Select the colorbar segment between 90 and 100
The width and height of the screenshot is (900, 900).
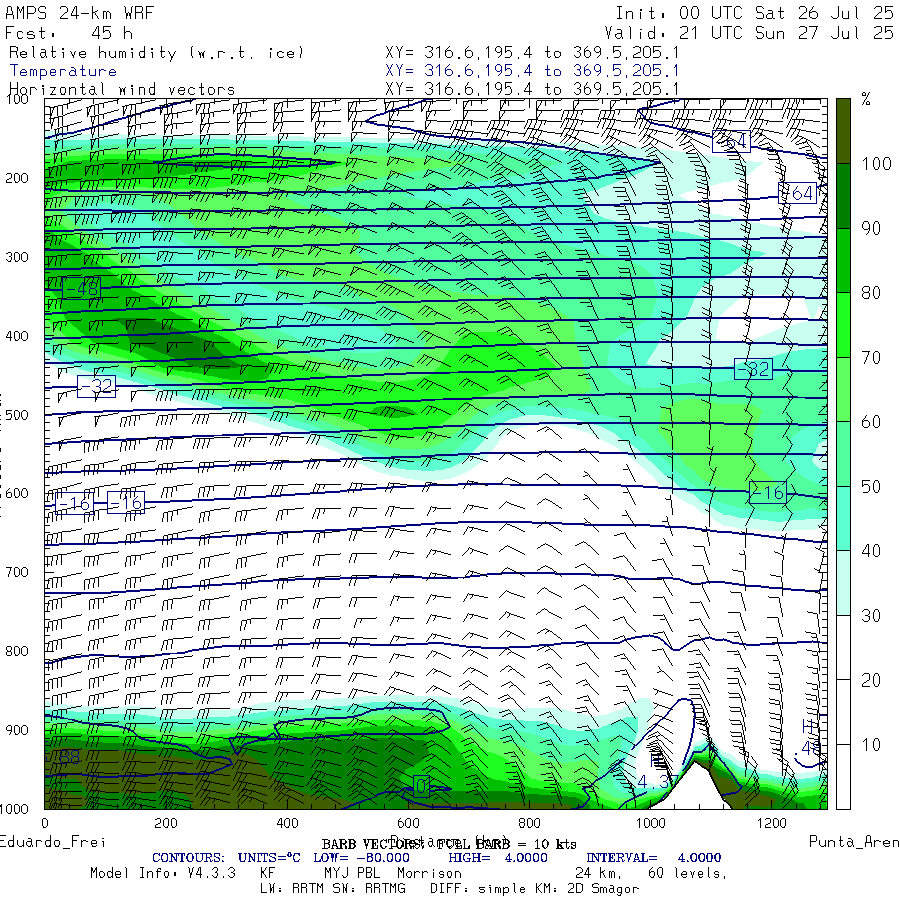(843, 196)
